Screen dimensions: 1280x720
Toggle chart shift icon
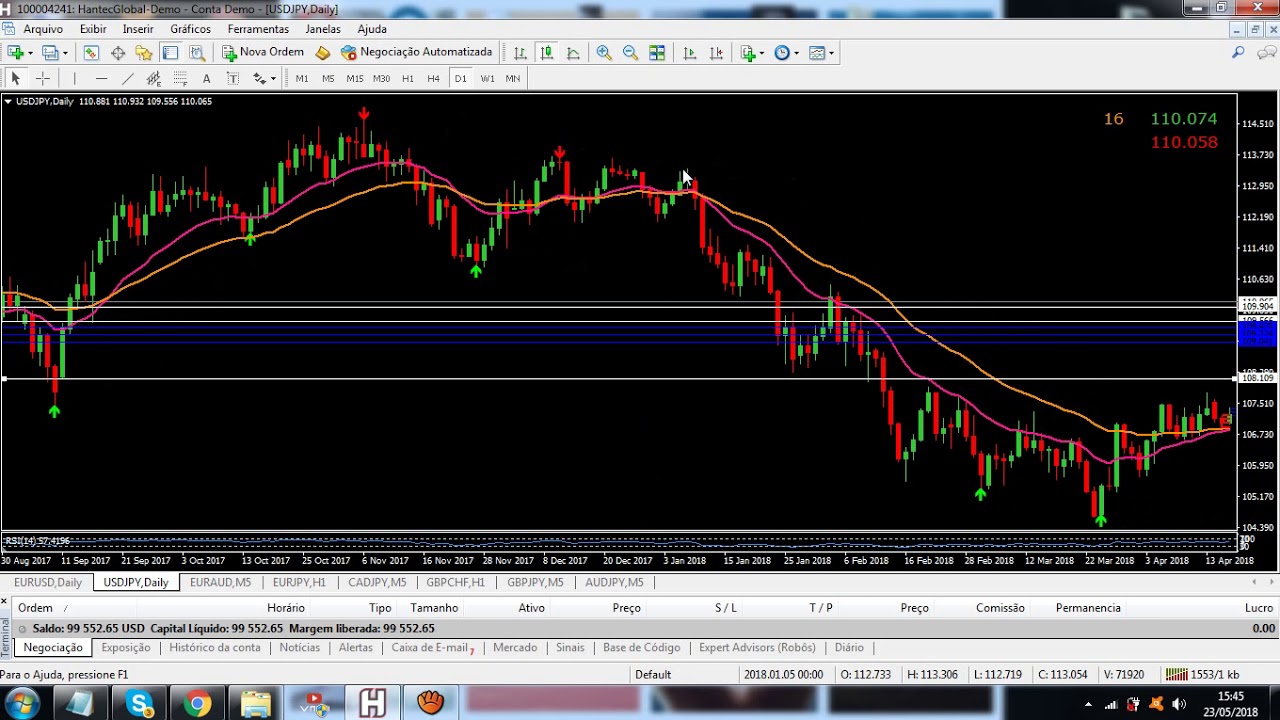716,53
